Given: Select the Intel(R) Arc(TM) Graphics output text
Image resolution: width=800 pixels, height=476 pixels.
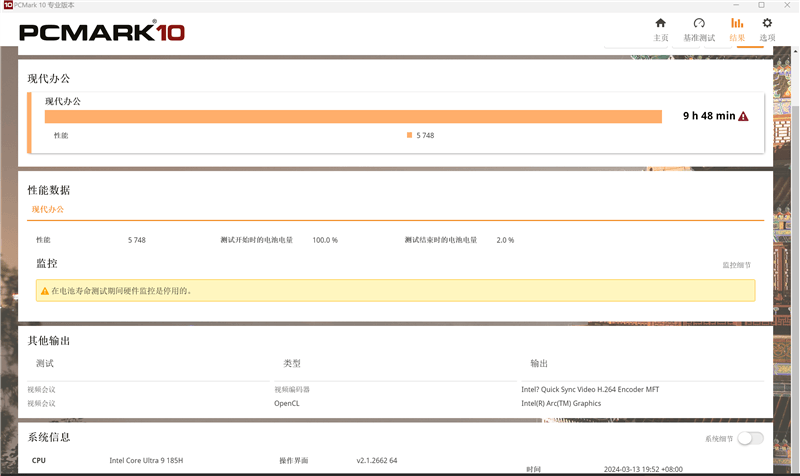Looking at the screenshot, I should pyautogui.click(x=561, y=403).
